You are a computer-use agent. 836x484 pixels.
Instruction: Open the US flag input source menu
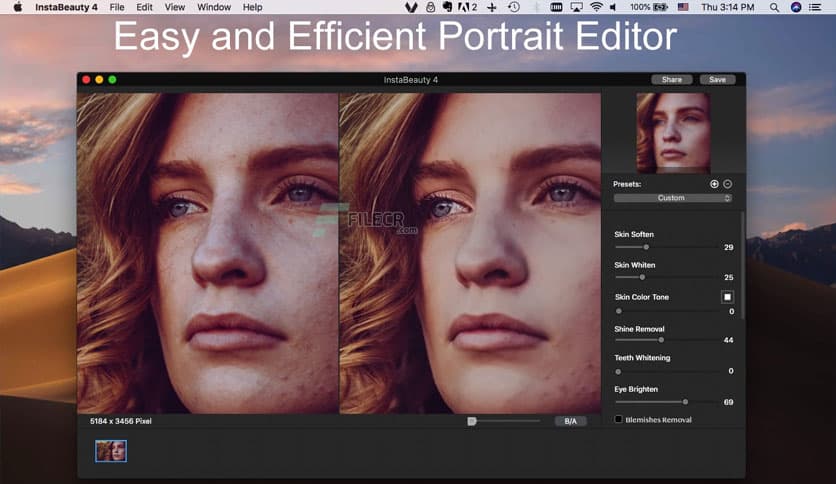[x=683, y=7]
